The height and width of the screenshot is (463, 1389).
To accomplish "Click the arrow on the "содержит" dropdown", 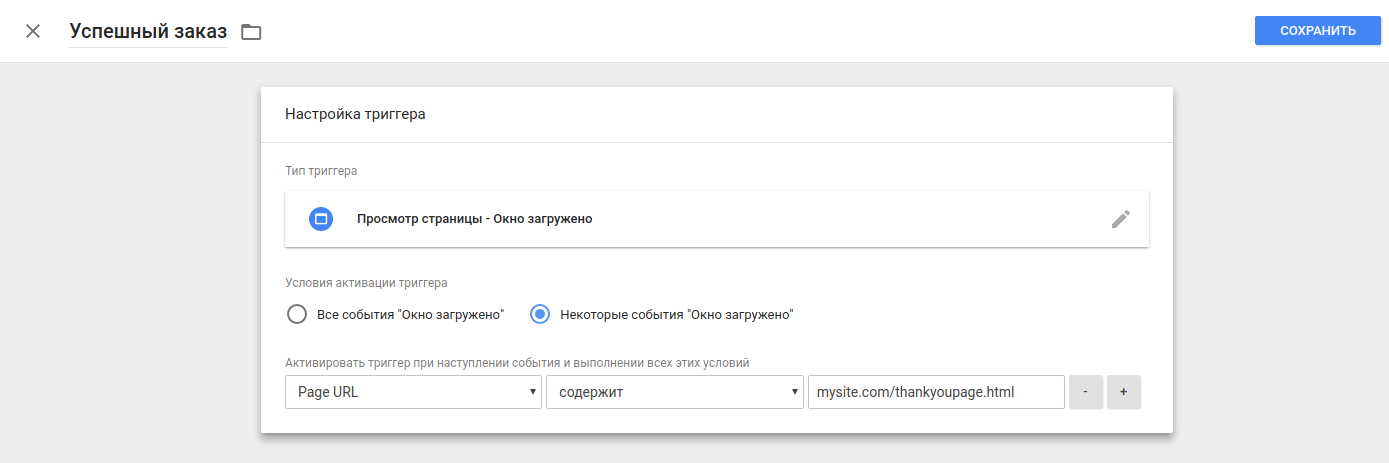I will [795, 392].
